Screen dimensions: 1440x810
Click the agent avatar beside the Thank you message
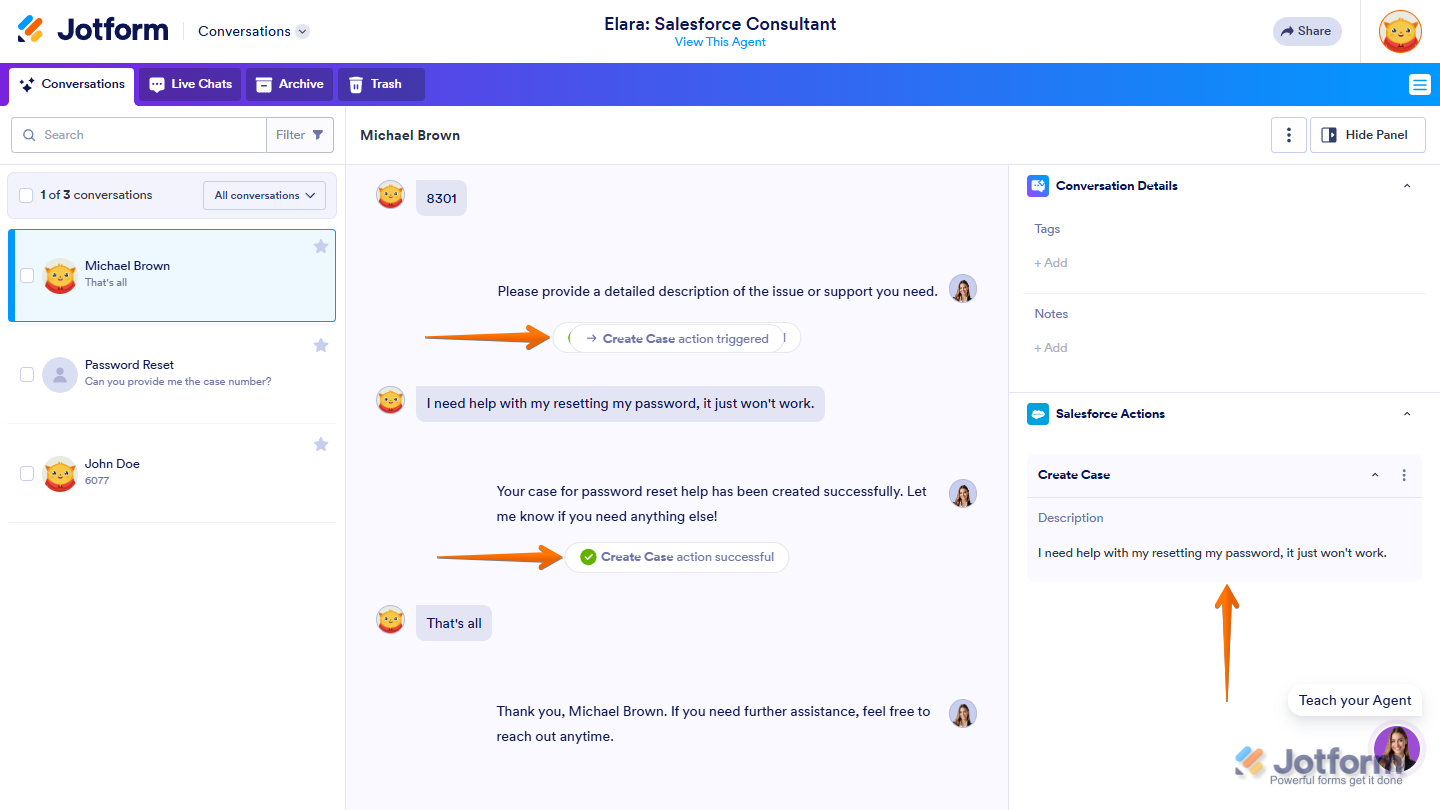point(963,713)
